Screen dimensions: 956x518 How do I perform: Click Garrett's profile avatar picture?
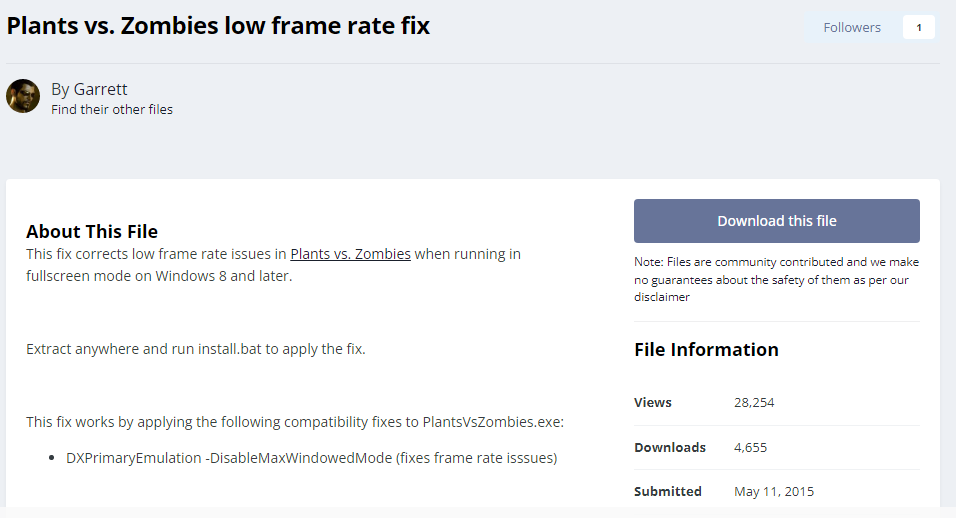pos(23,96)
